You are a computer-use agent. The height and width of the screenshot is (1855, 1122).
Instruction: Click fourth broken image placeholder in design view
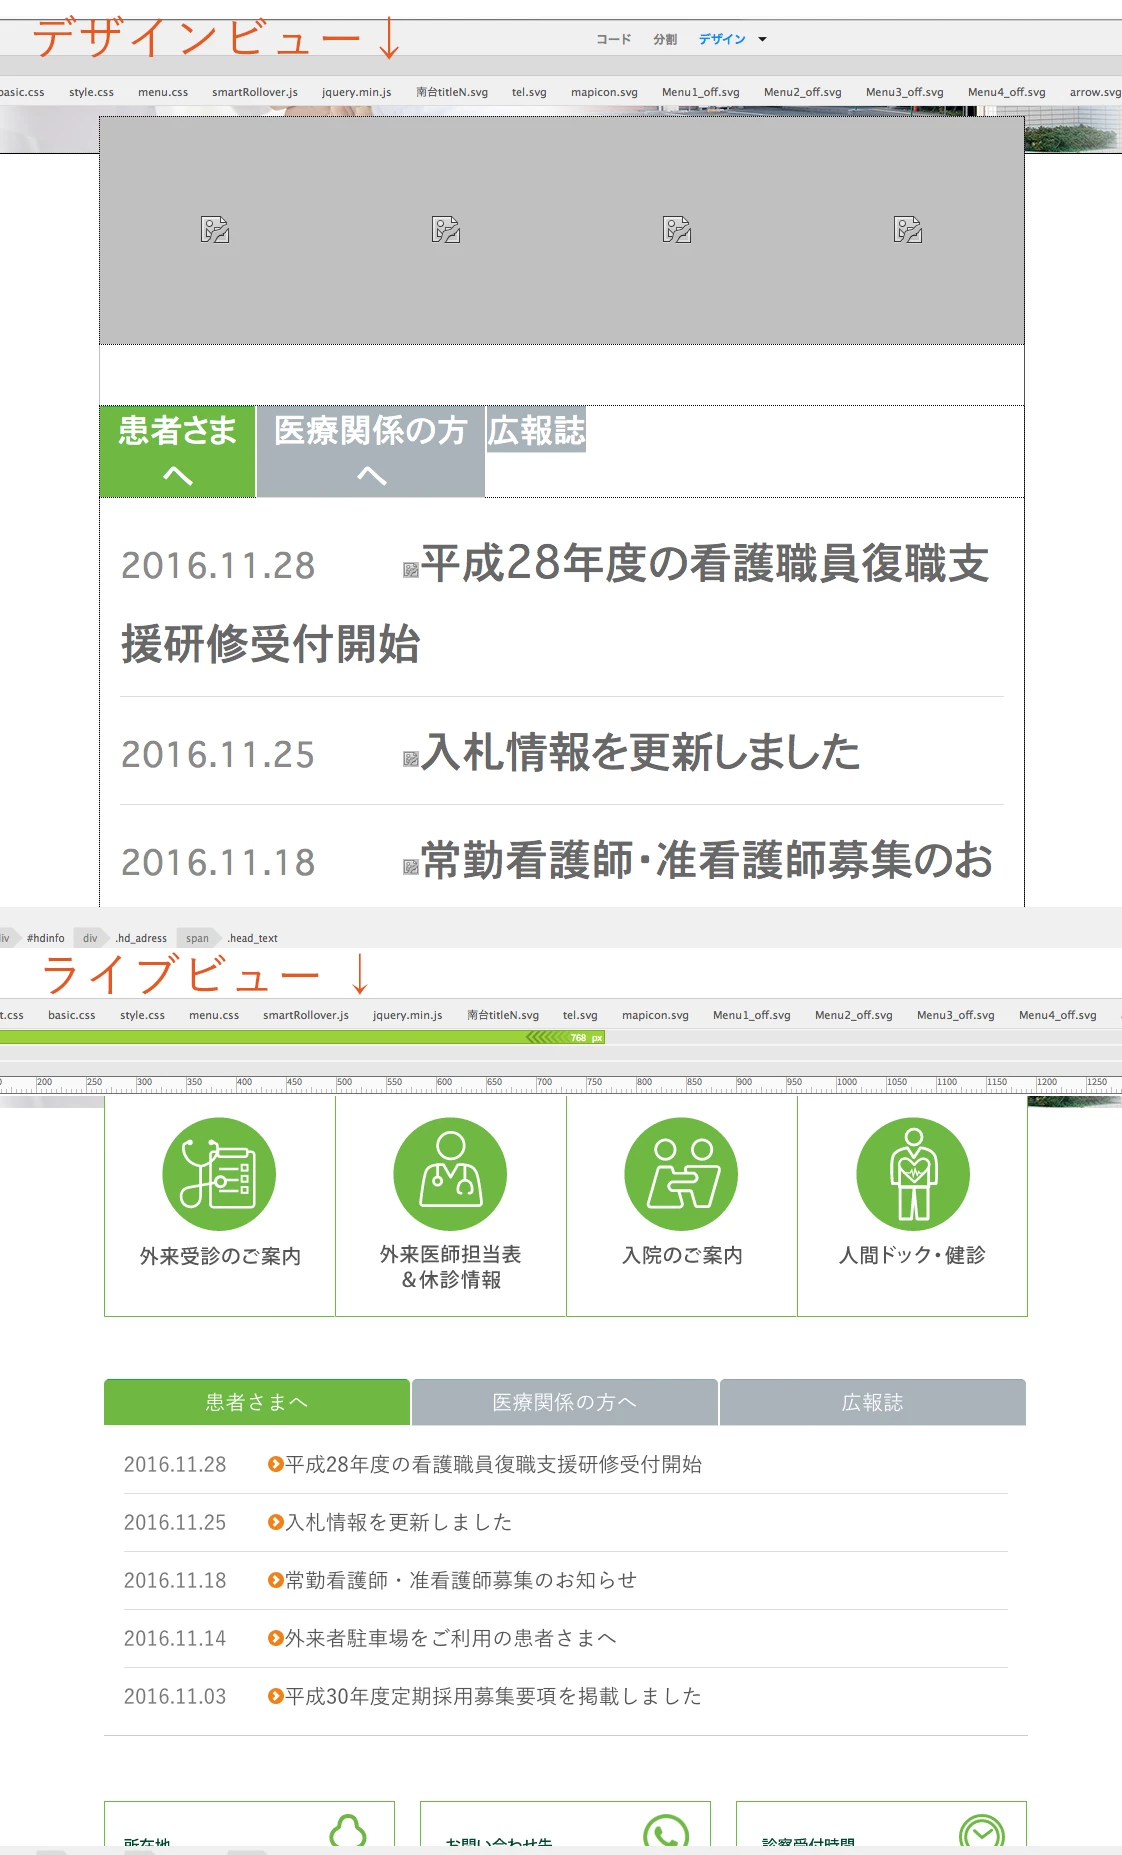908,230
